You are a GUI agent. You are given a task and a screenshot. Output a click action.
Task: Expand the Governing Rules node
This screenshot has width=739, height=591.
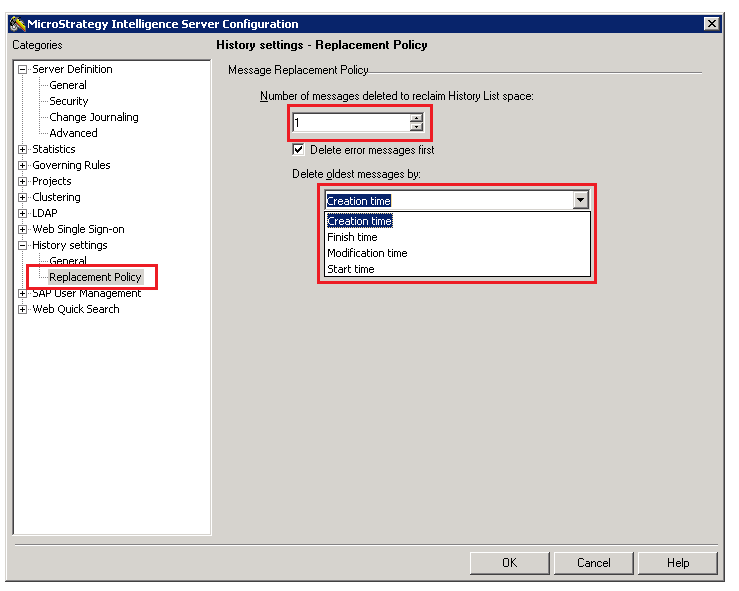pyautogui.click(x=23, y=166)
